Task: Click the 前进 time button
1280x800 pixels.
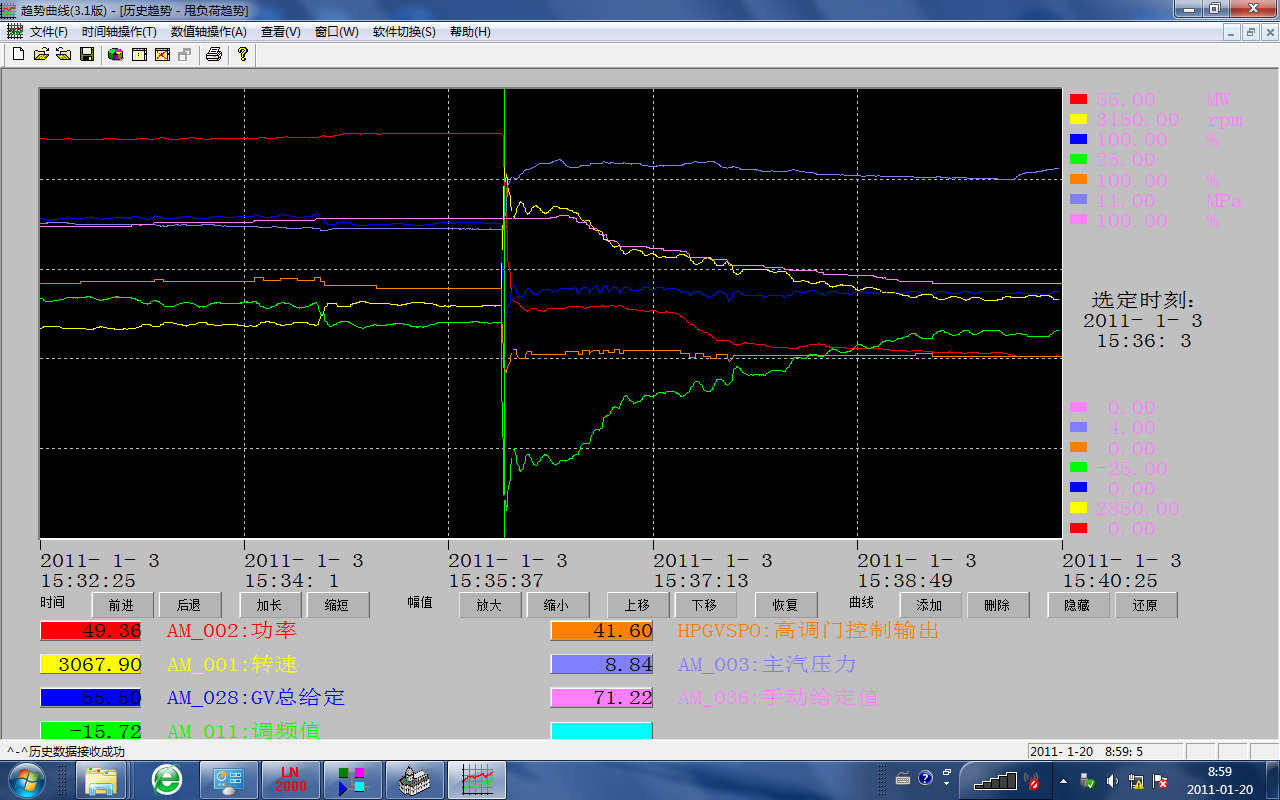Action: (122, 605)
